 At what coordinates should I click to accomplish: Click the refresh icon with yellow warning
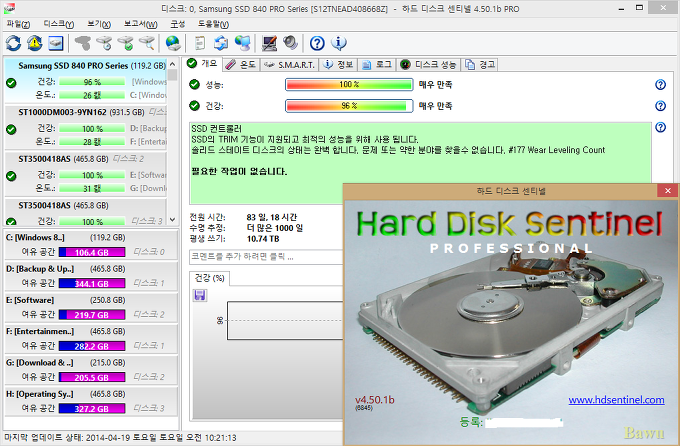click(x=35, y=43)
